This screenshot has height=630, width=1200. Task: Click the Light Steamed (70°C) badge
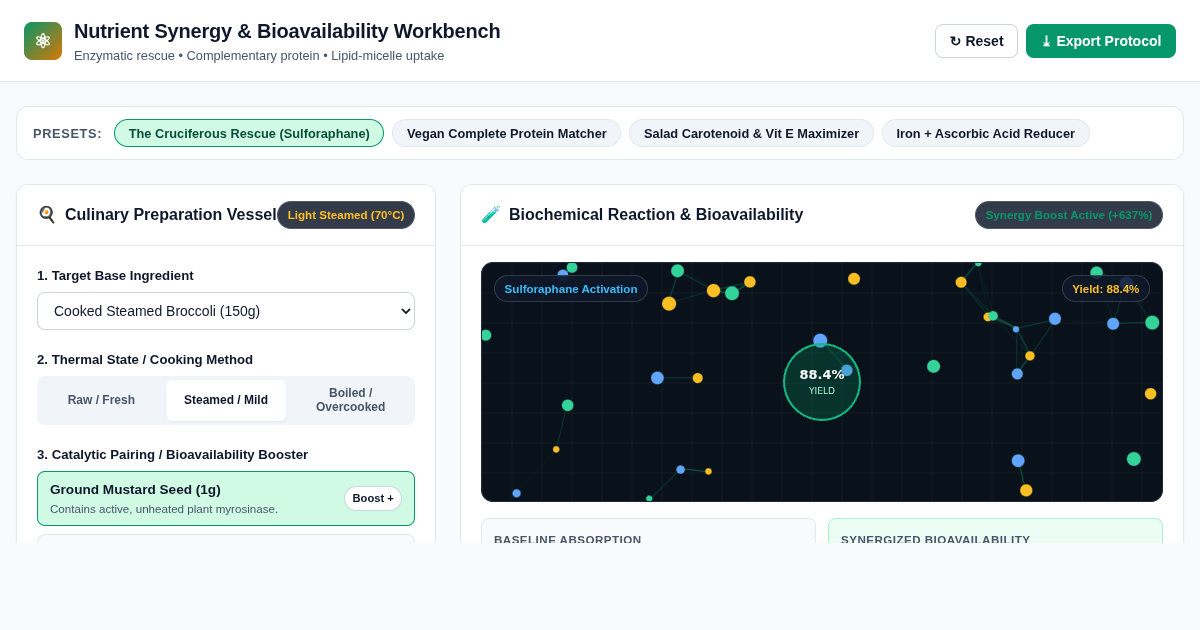pyautogui.click(x=346, y=215)
